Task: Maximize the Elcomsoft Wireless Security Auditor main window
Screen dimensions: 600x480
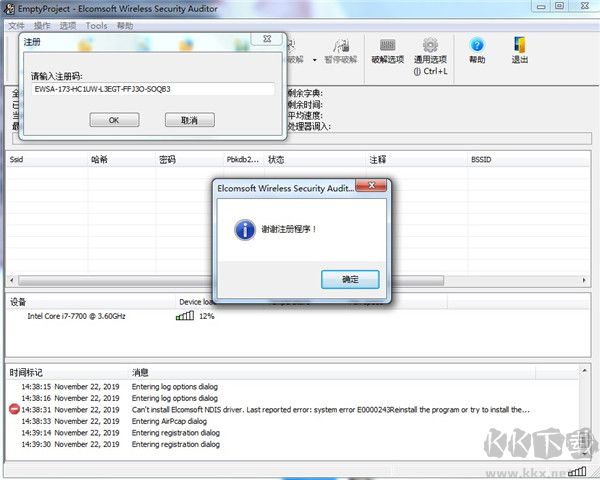Action: coord(559,6)
